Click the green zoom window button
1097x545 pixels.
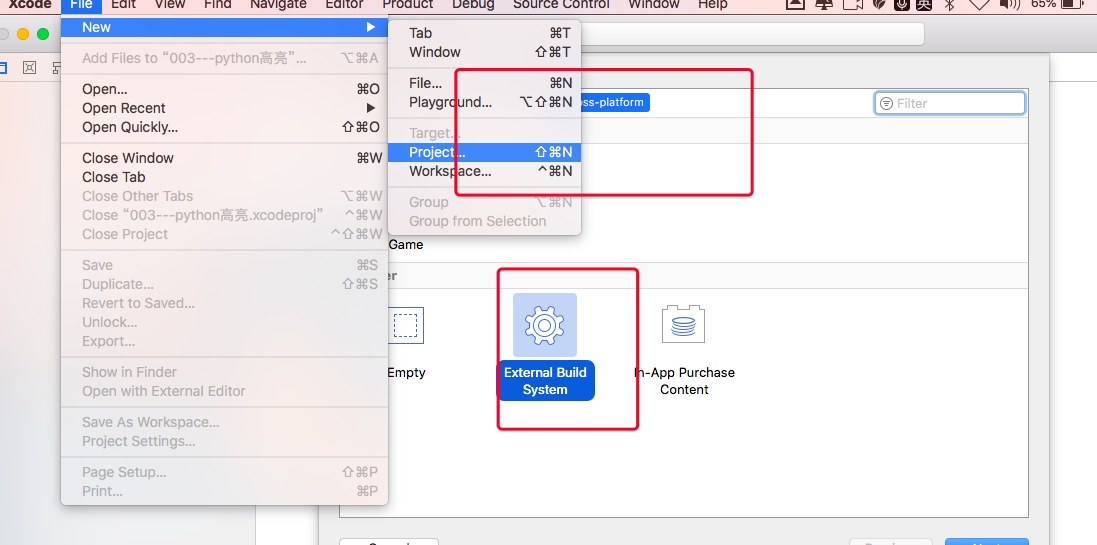(x=43, y=34)
